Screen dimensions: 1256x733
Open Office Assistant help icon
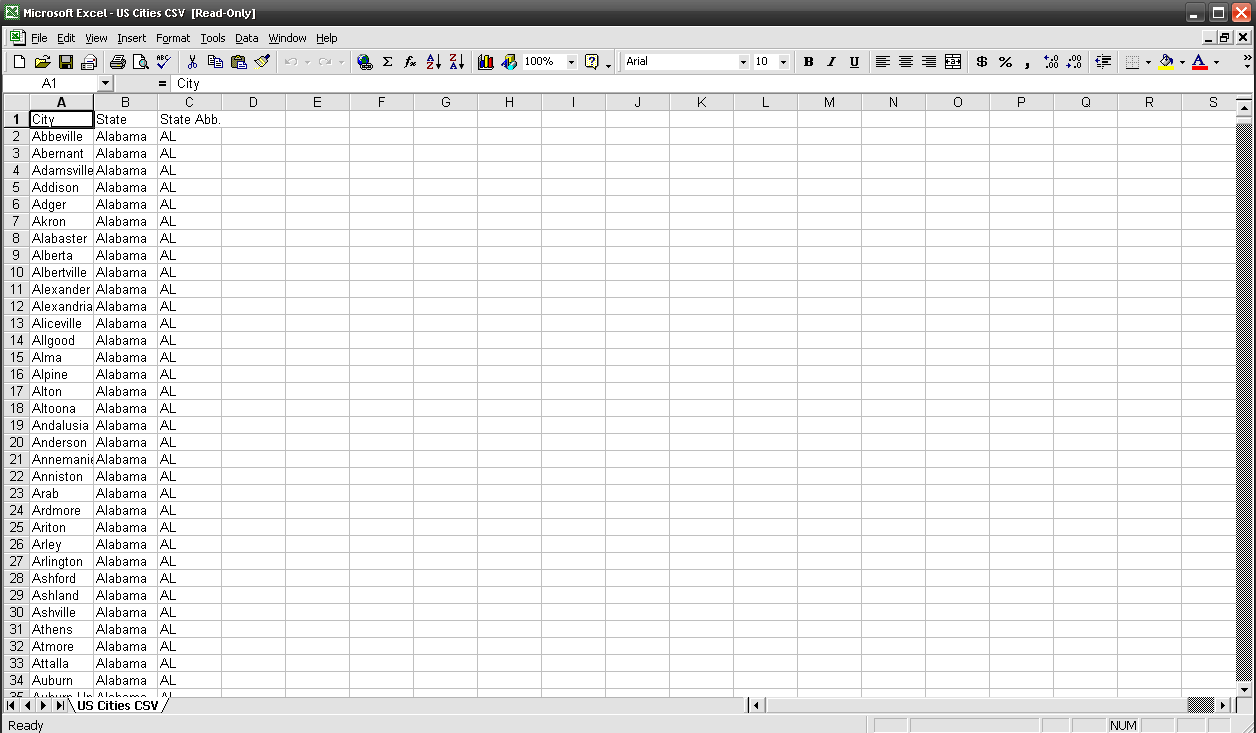[592, 62]
